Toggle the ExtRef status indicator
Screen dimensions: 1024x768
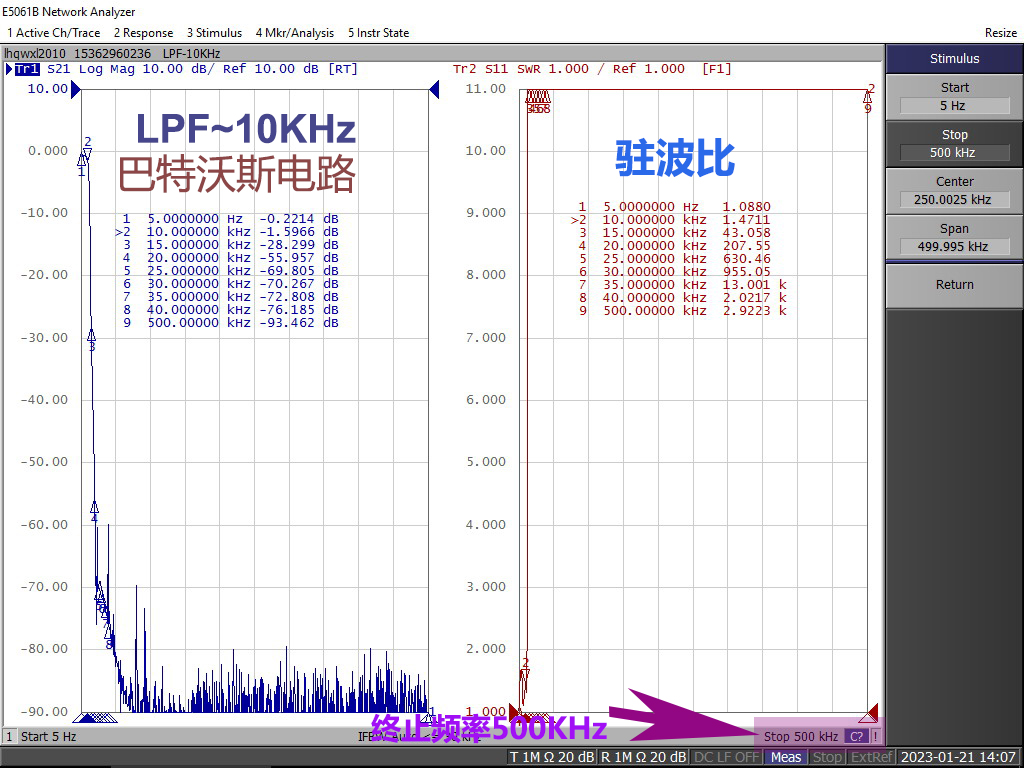point(871,757)
